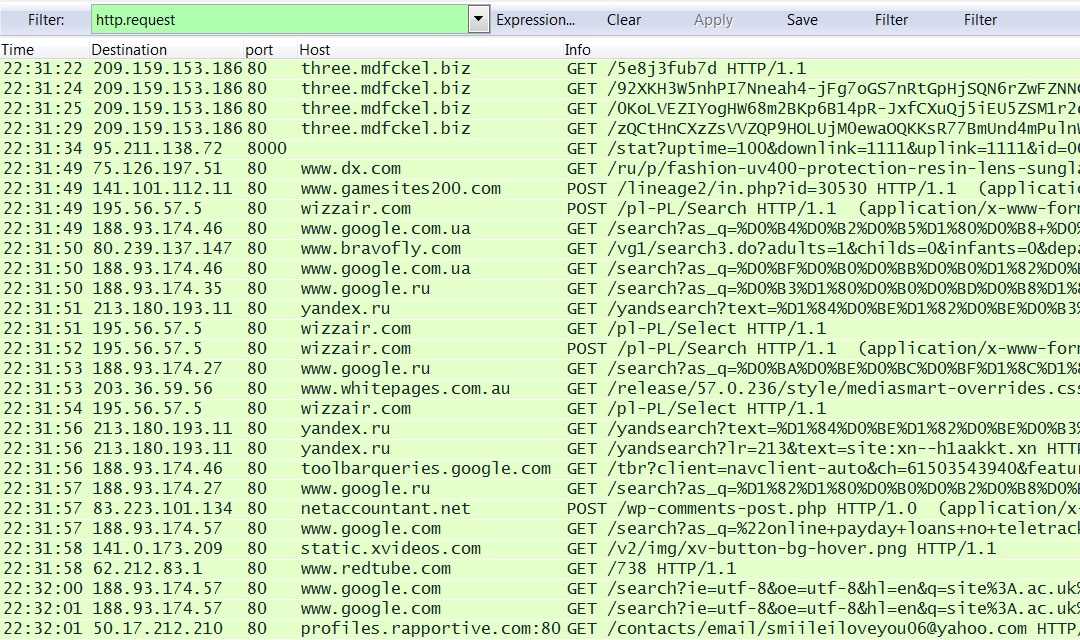Select the port 8000 request to 95.211.138.72
The image size is (1080, 640).
tap(158, 149)
